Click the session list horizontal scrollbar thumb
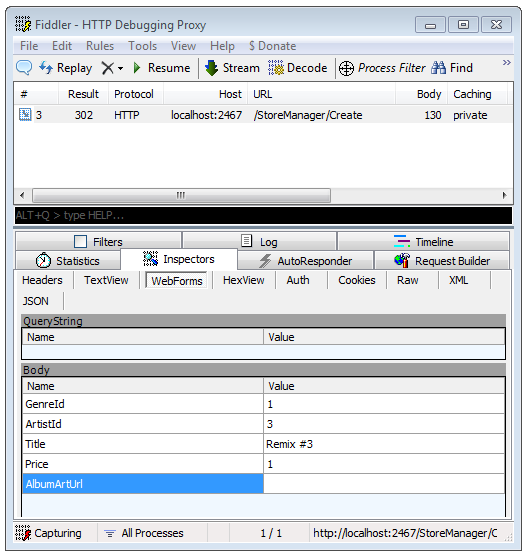This screenshot has width=526, height=554. tap(181, 195)
